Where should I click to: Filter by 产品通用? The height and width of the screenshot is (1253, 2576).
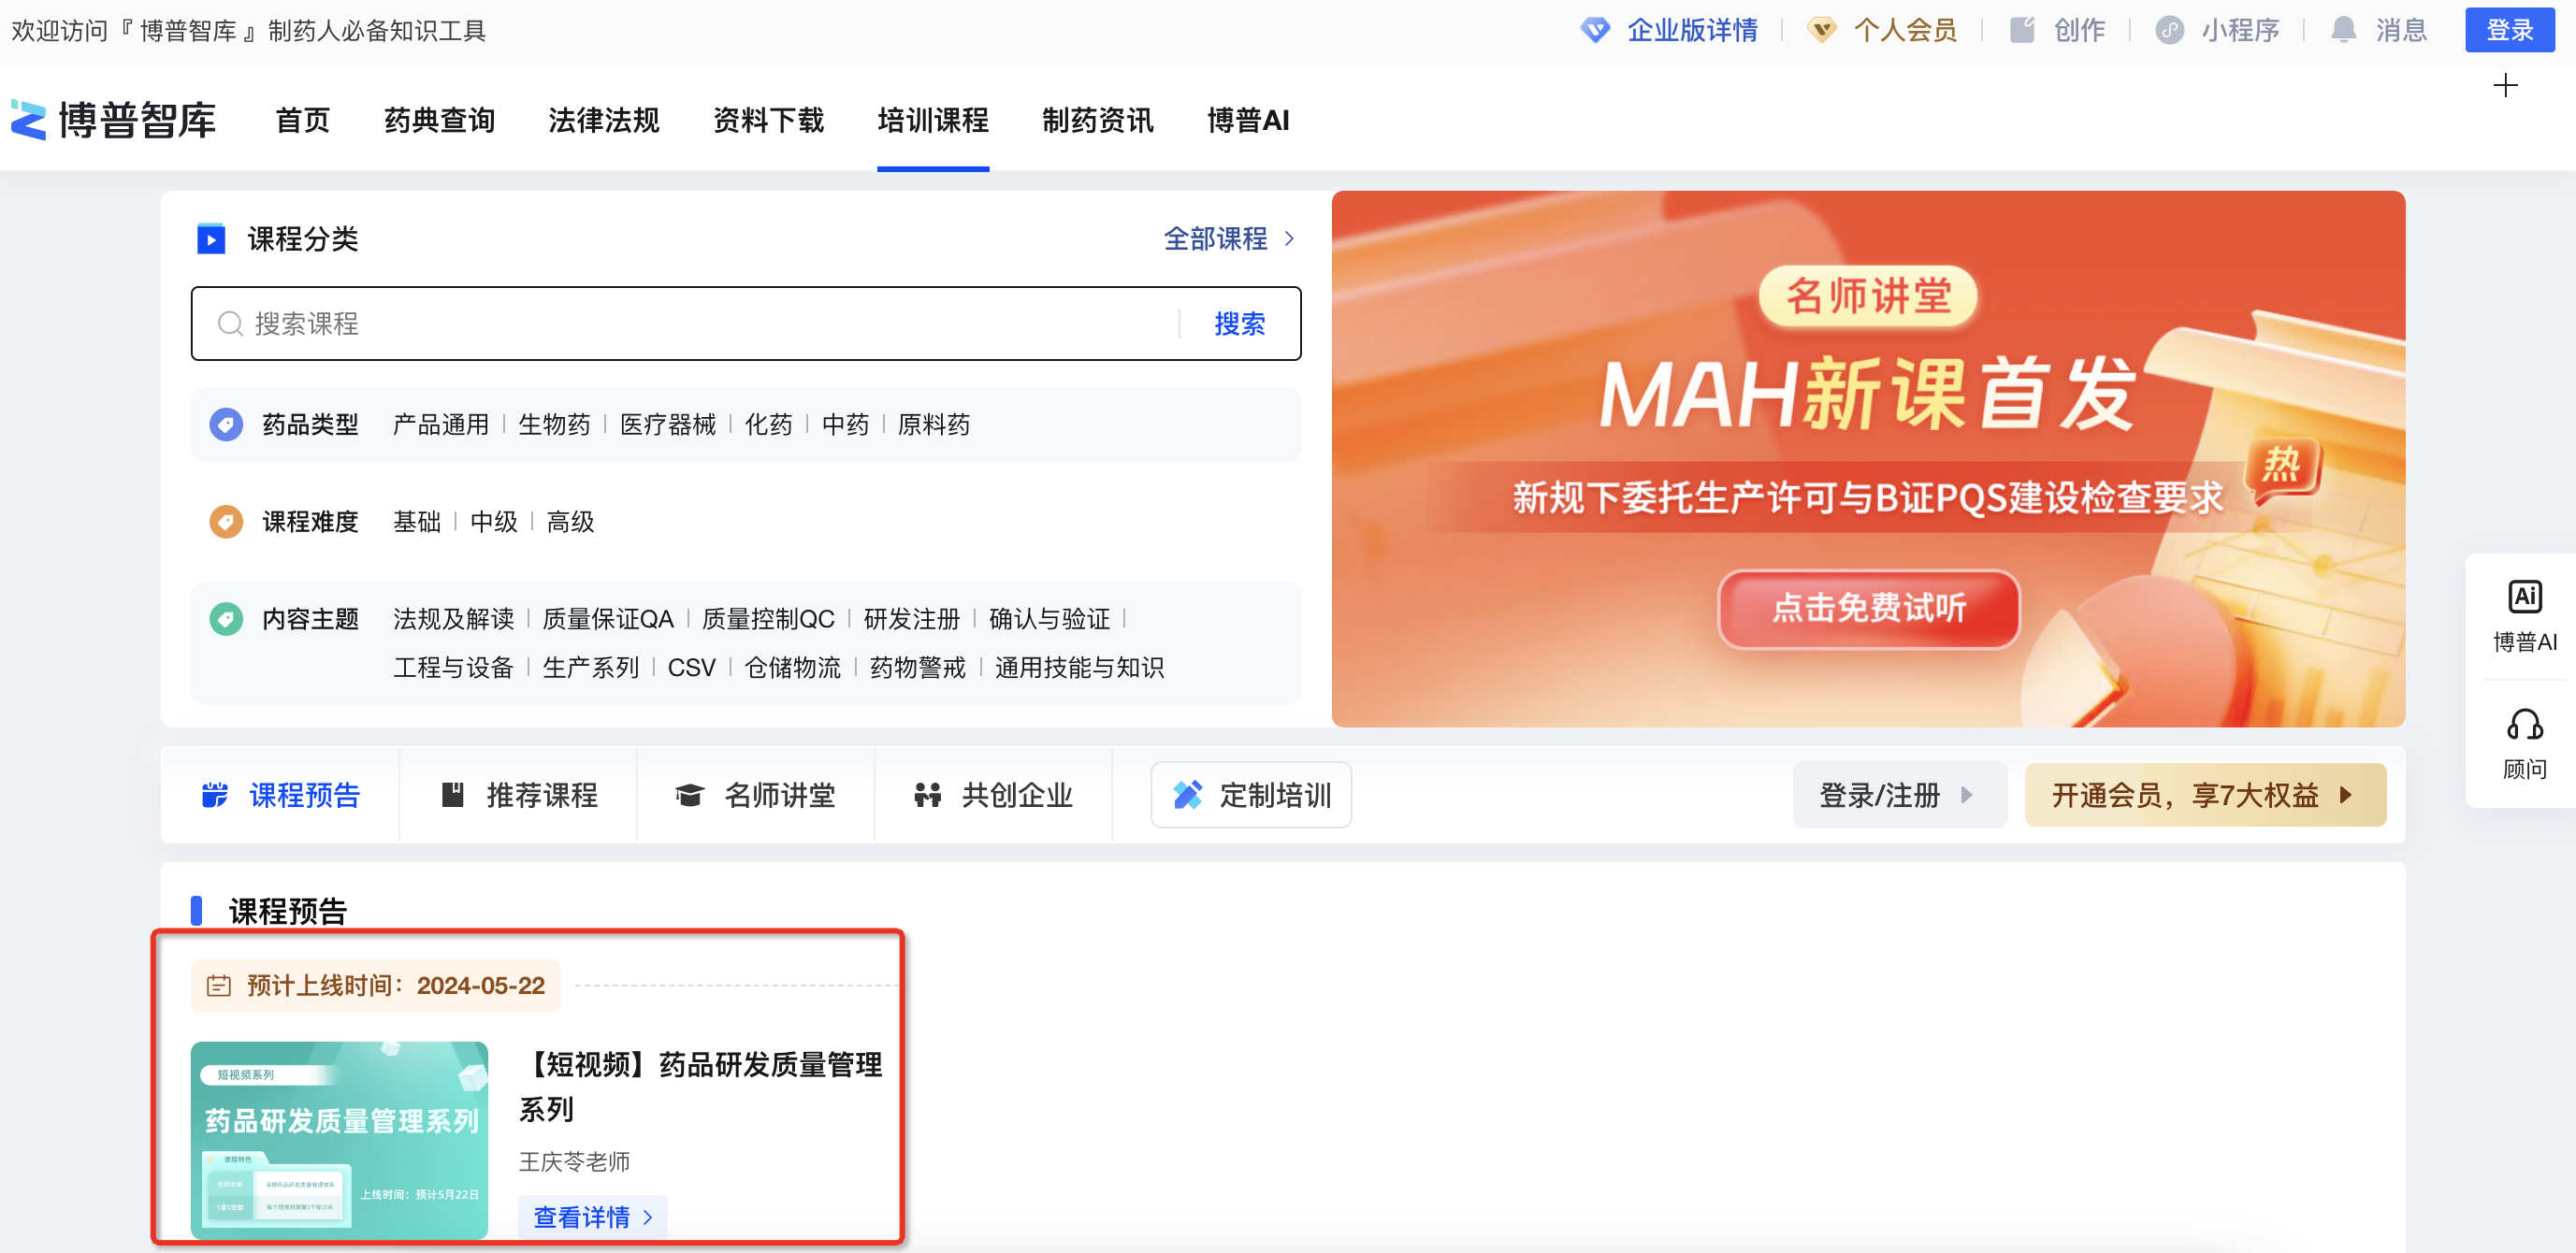[441, 424]
